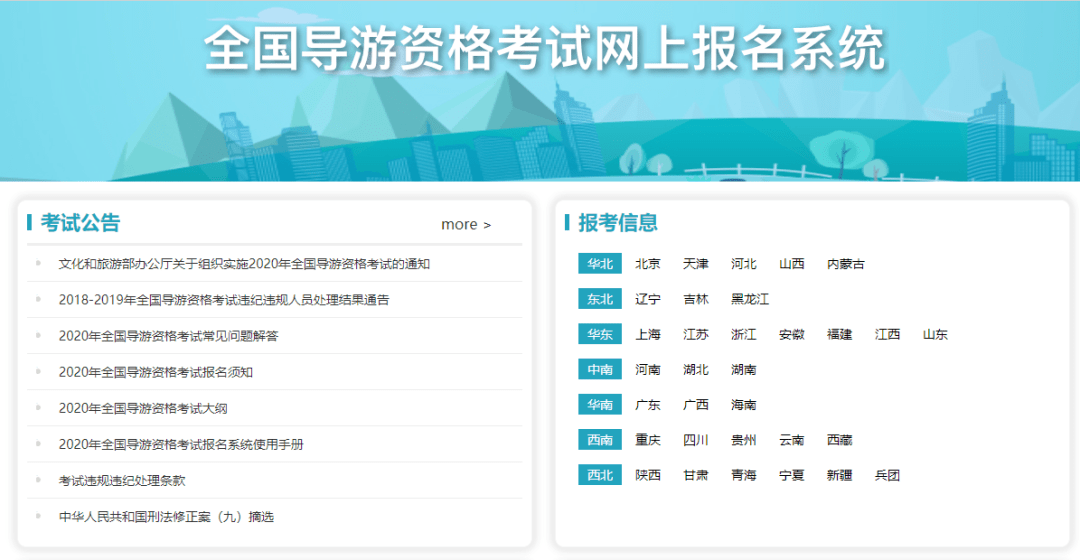1080x560 pixels.
Task: Choose 广西 province link
Action: (x=696, y=404)
